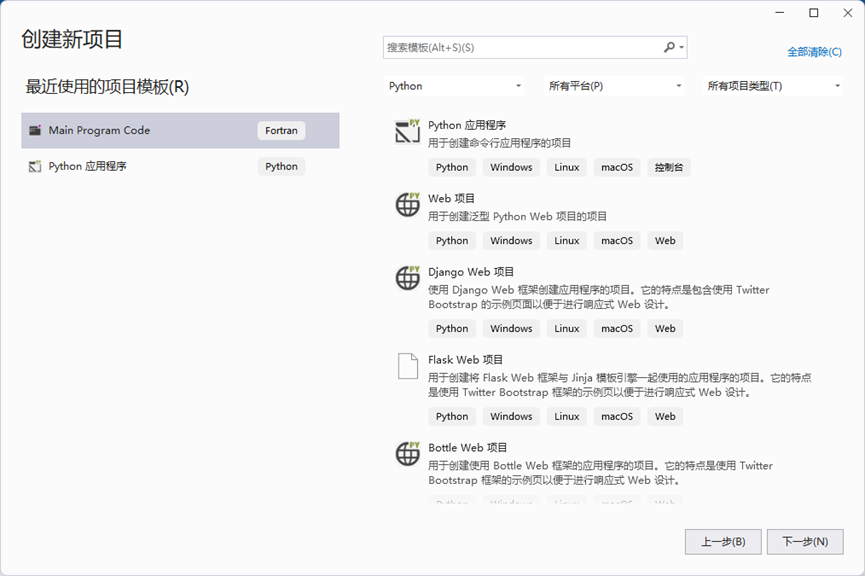Click the recent Python 应用程序 icon

[x=35, y=166]
